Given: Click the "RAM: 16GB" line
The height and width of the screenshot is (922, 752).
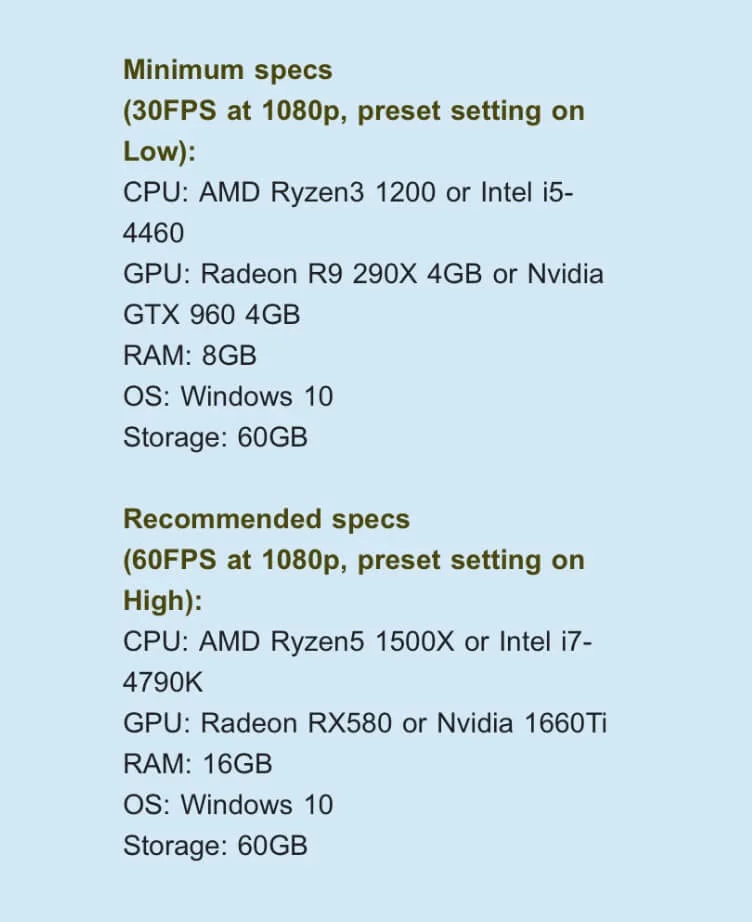Looking at the screenshot, I should [x=198, y=764].
